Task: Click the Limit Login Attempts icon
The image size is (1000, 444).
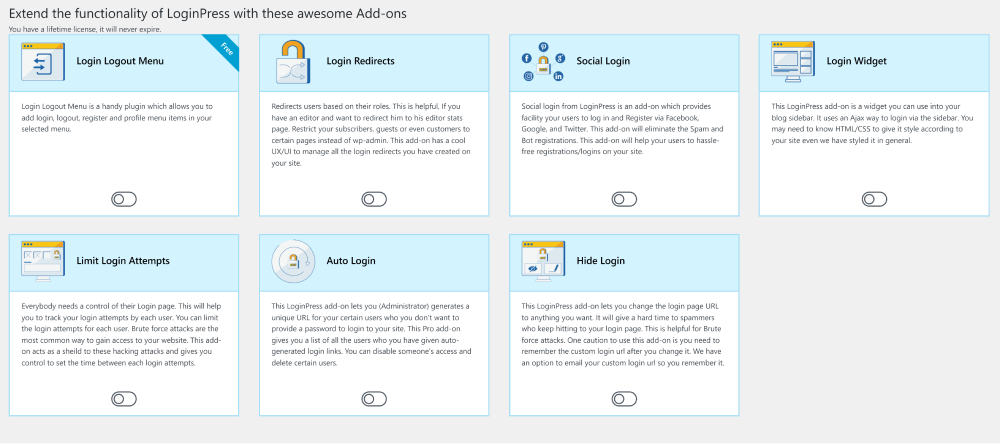Action: pos(43,262)
